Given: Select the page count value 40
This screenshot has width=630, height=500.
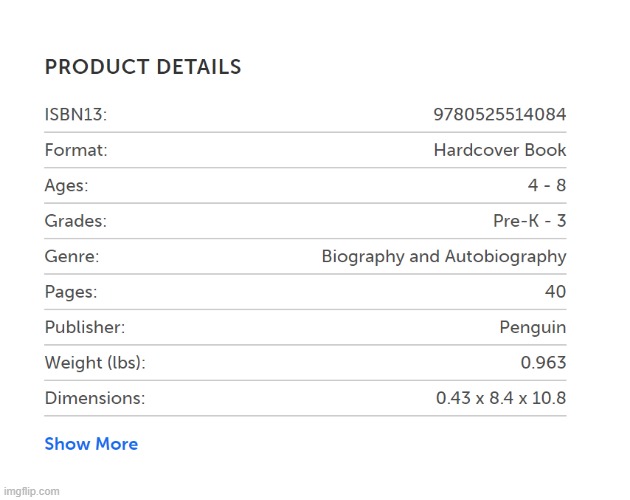Looking at the screenshot, I should click(x=555, y=292).
